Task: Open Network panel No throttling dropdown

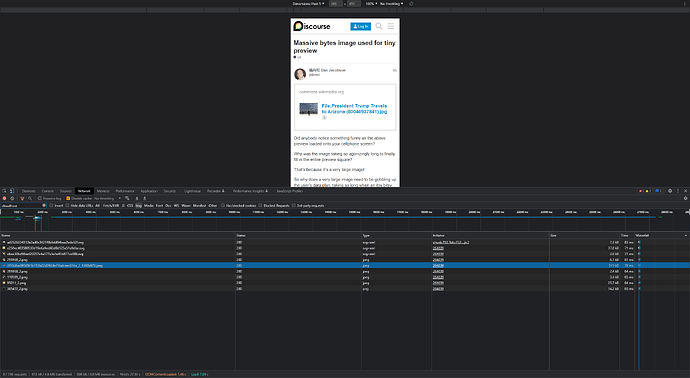Action: (x=107, y=198)
